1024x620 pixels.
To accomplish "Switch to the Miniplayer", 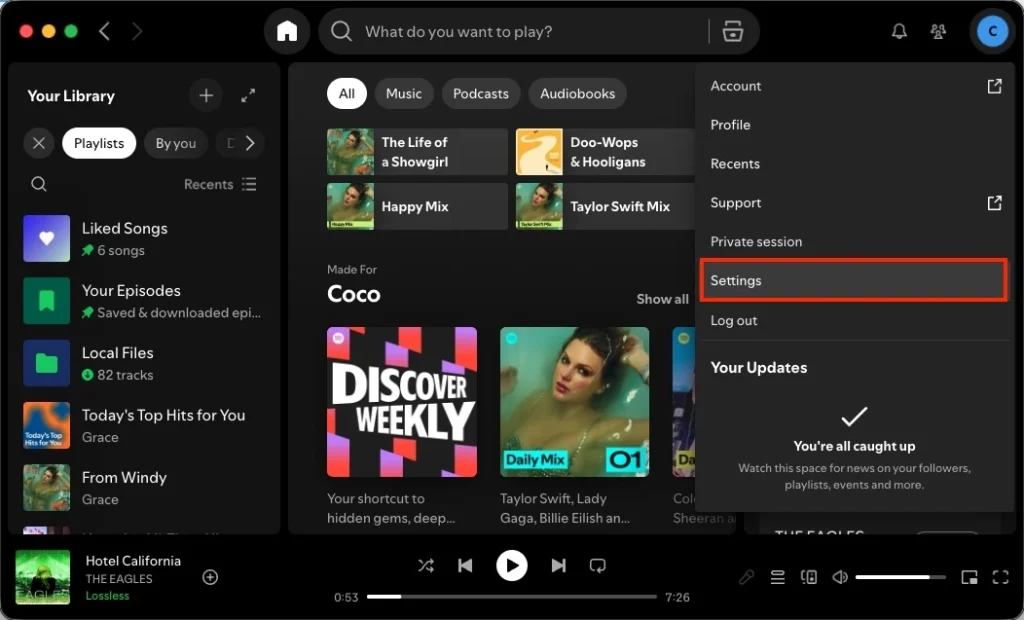I will point(967,577).
